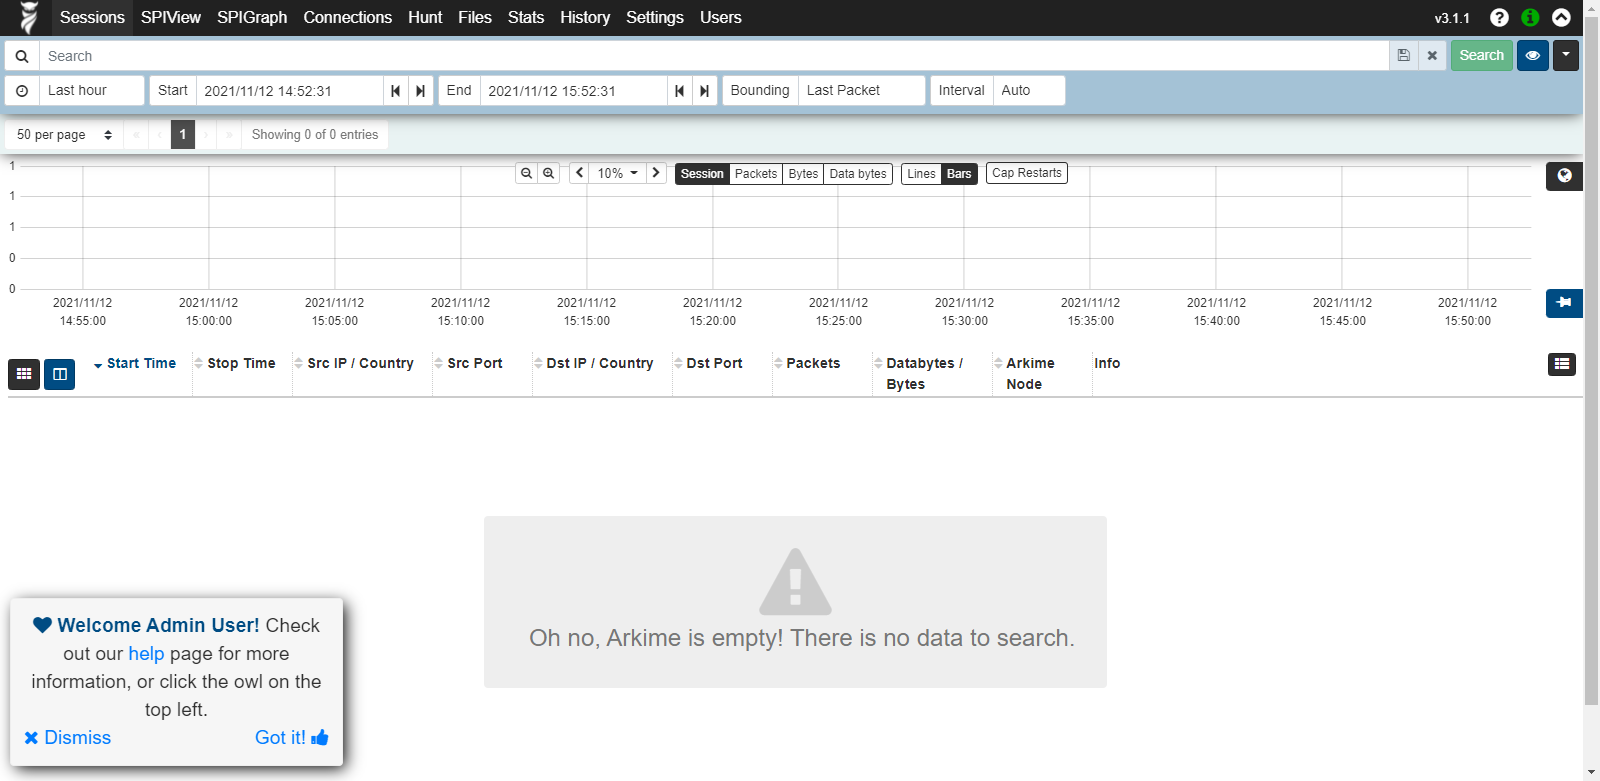This screenshot has height=781, width=1600.
Task: Click the Start time input field
Action: coord(290,90)
